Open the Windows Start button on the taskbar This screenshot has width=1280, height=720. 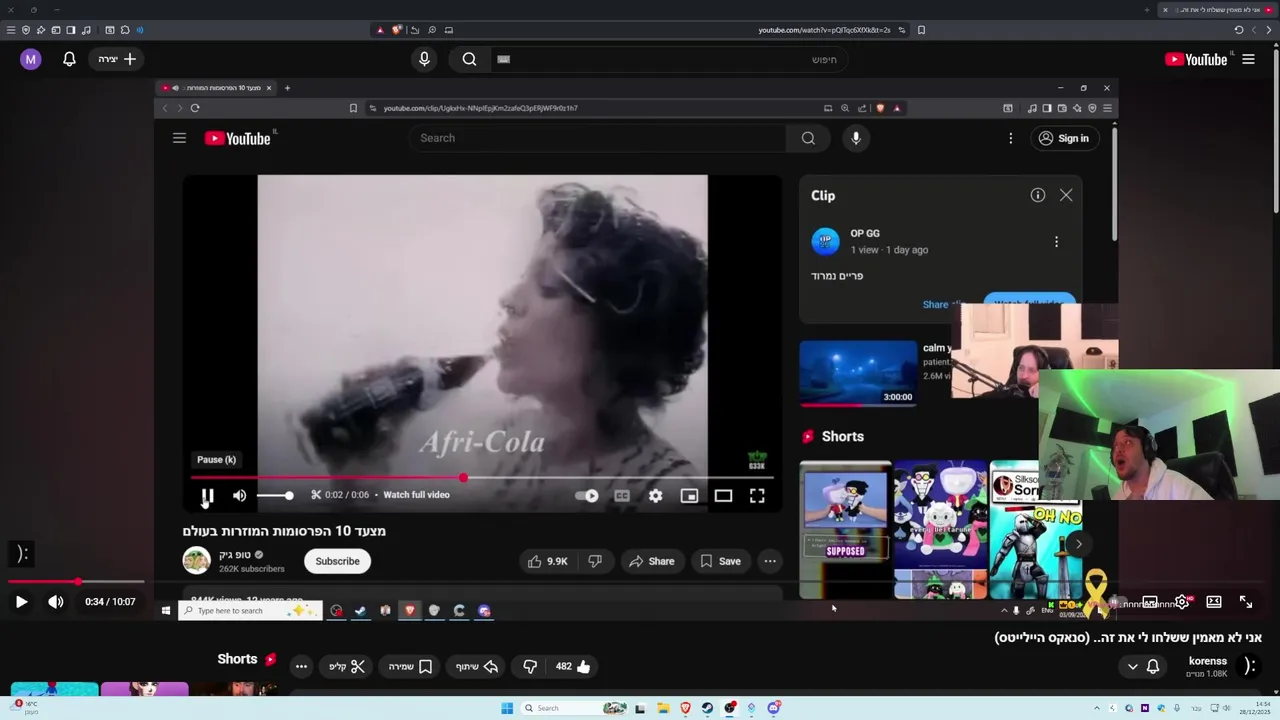507,708
